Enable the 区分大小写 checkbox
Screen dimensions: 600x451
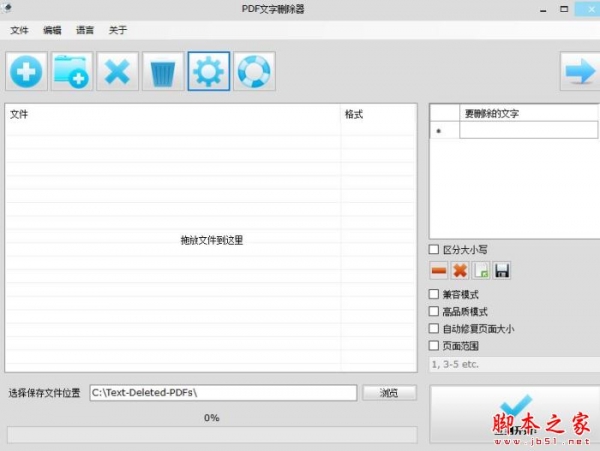[x=434, y=250]
